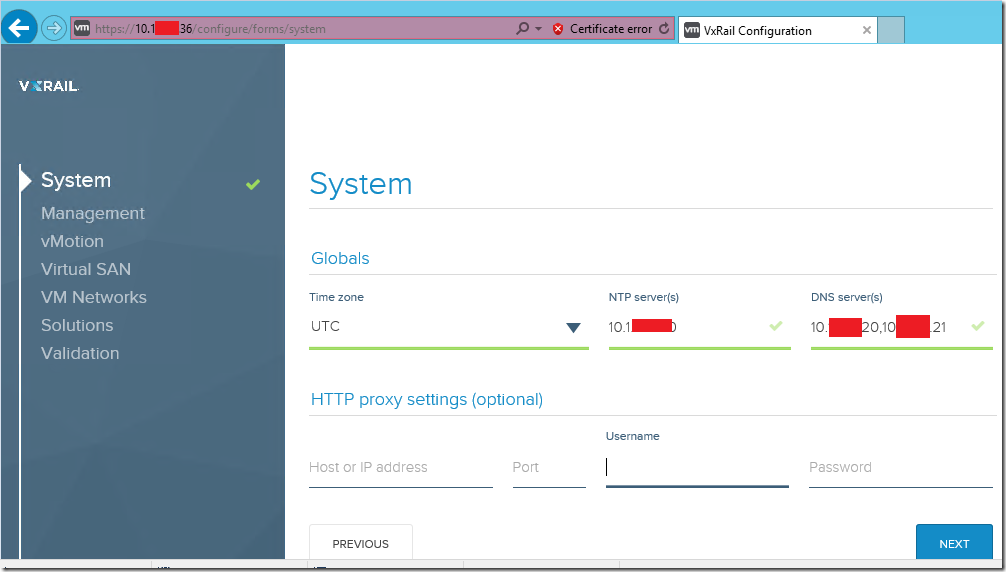Viewport: 1006px width, 572px height.
Task: Click the address bar URL text
Action: pyautogui.click(x=210, y=29)
